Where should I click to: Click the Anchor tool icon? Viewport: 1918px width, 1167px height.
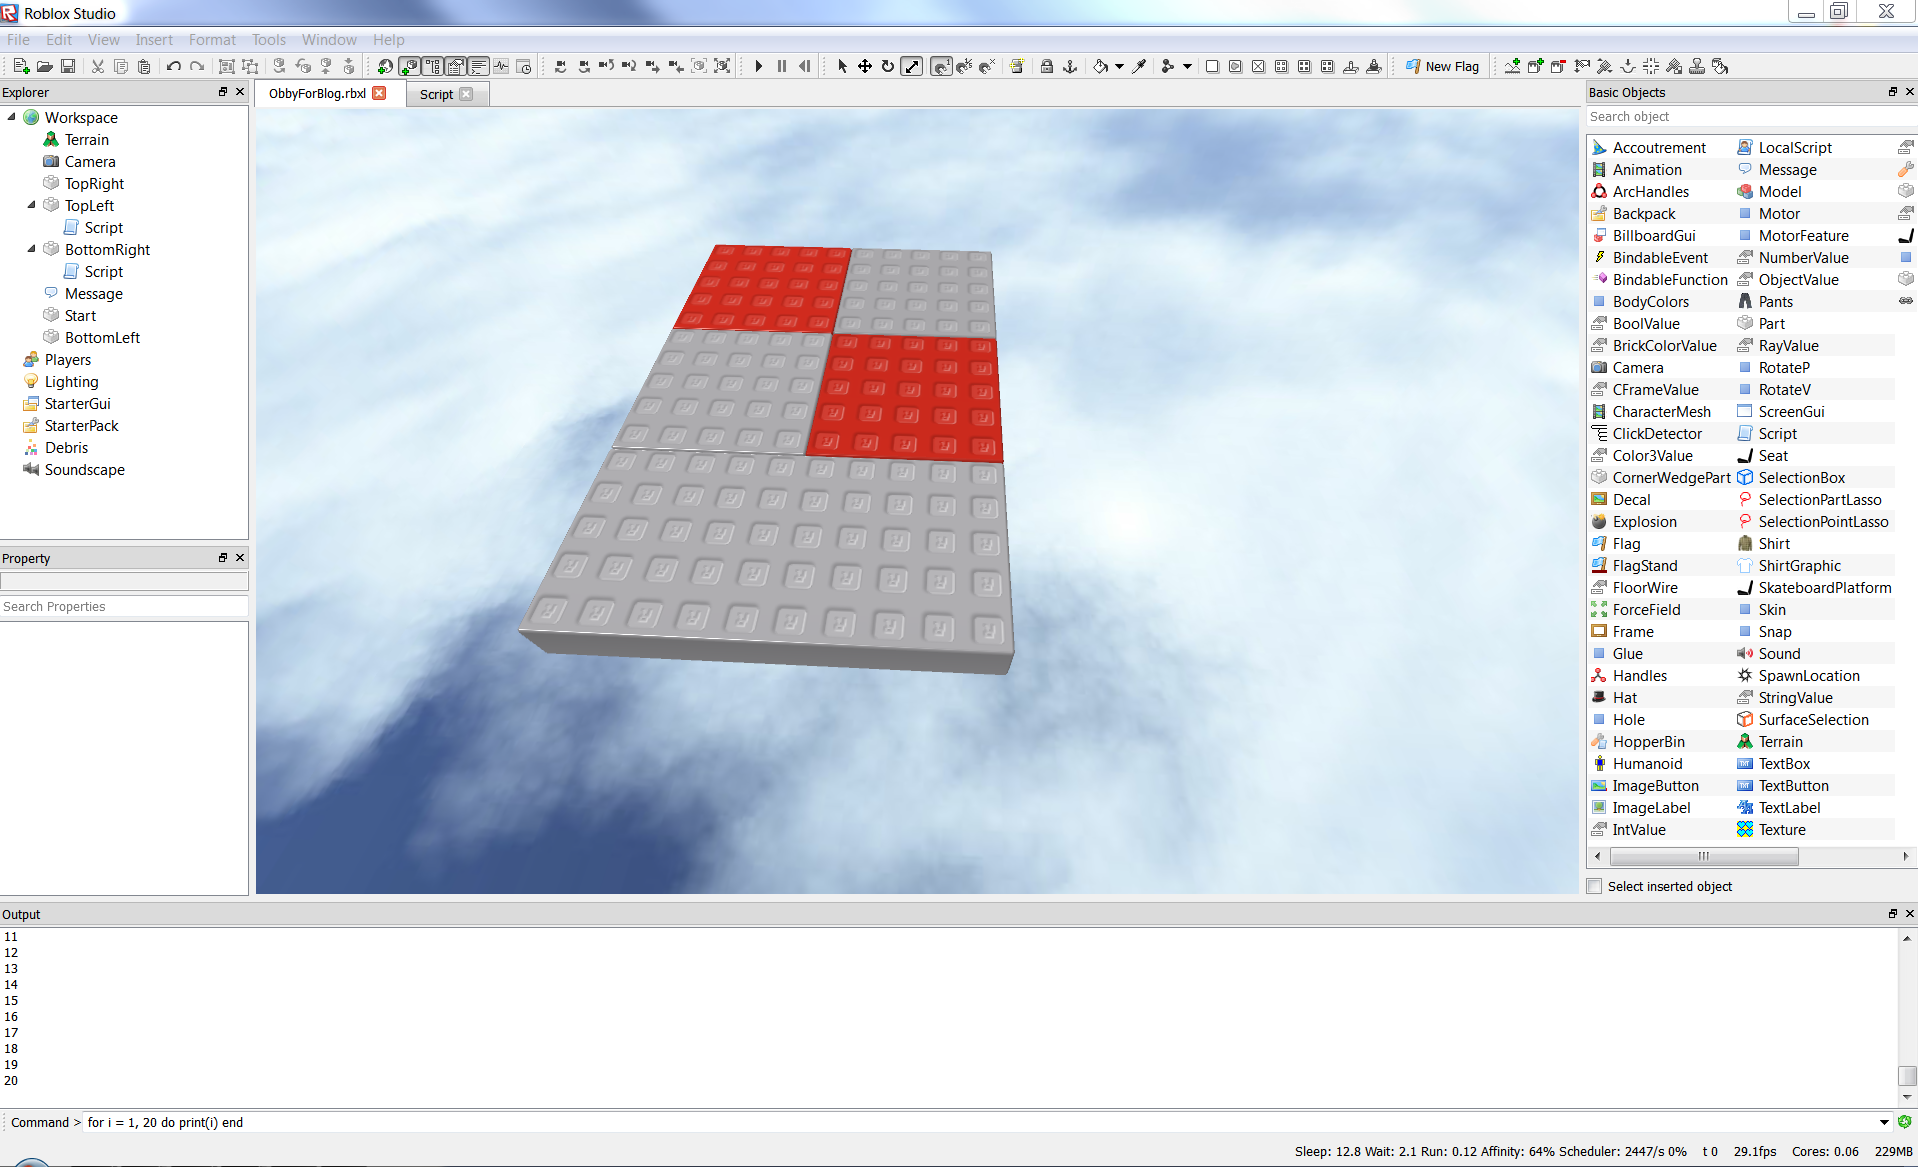(1069, 66)
